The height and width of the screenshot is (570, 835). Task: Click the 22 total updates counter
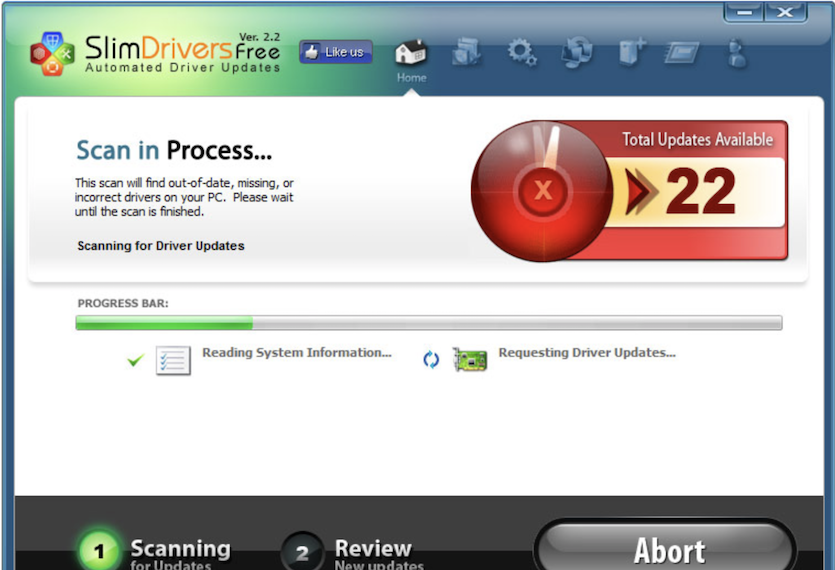click(x=700, y=191)
